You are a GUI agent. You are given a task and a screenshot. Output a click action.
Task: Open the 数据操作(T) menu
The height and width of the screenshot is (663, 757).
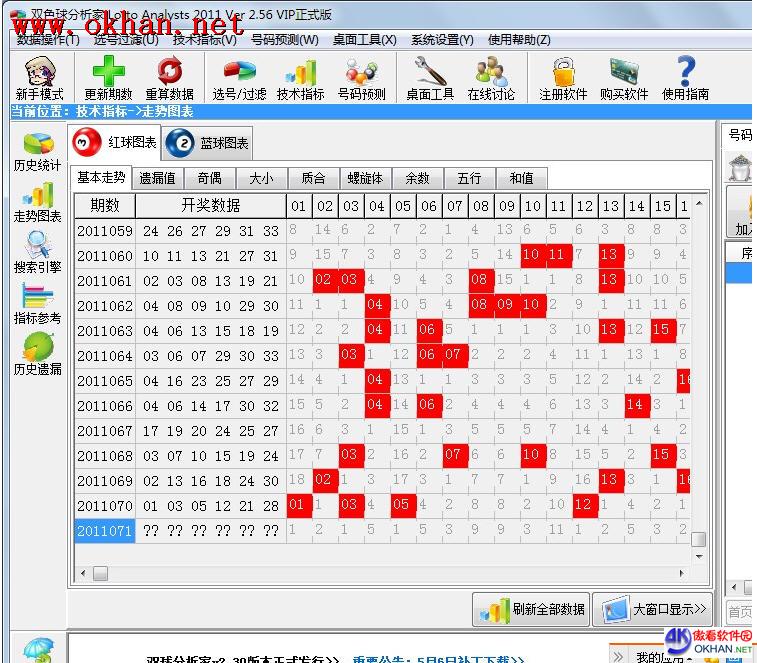tap(48, 40)
